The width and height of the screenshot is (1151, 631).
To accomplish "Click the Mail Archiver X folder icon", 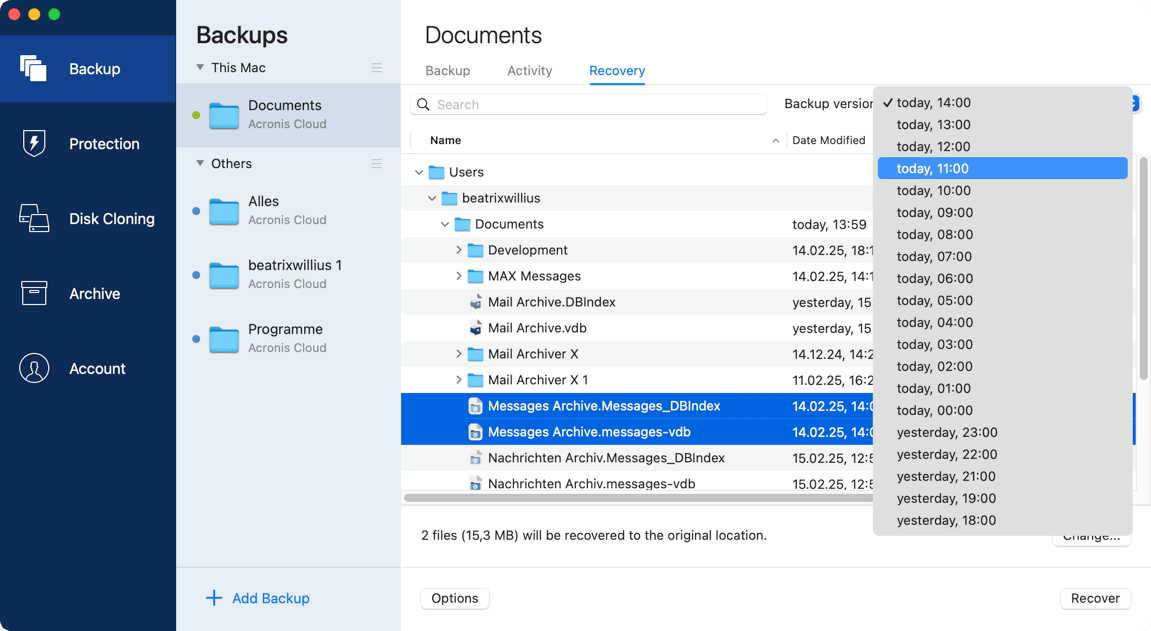I will [x=476, y=354].
